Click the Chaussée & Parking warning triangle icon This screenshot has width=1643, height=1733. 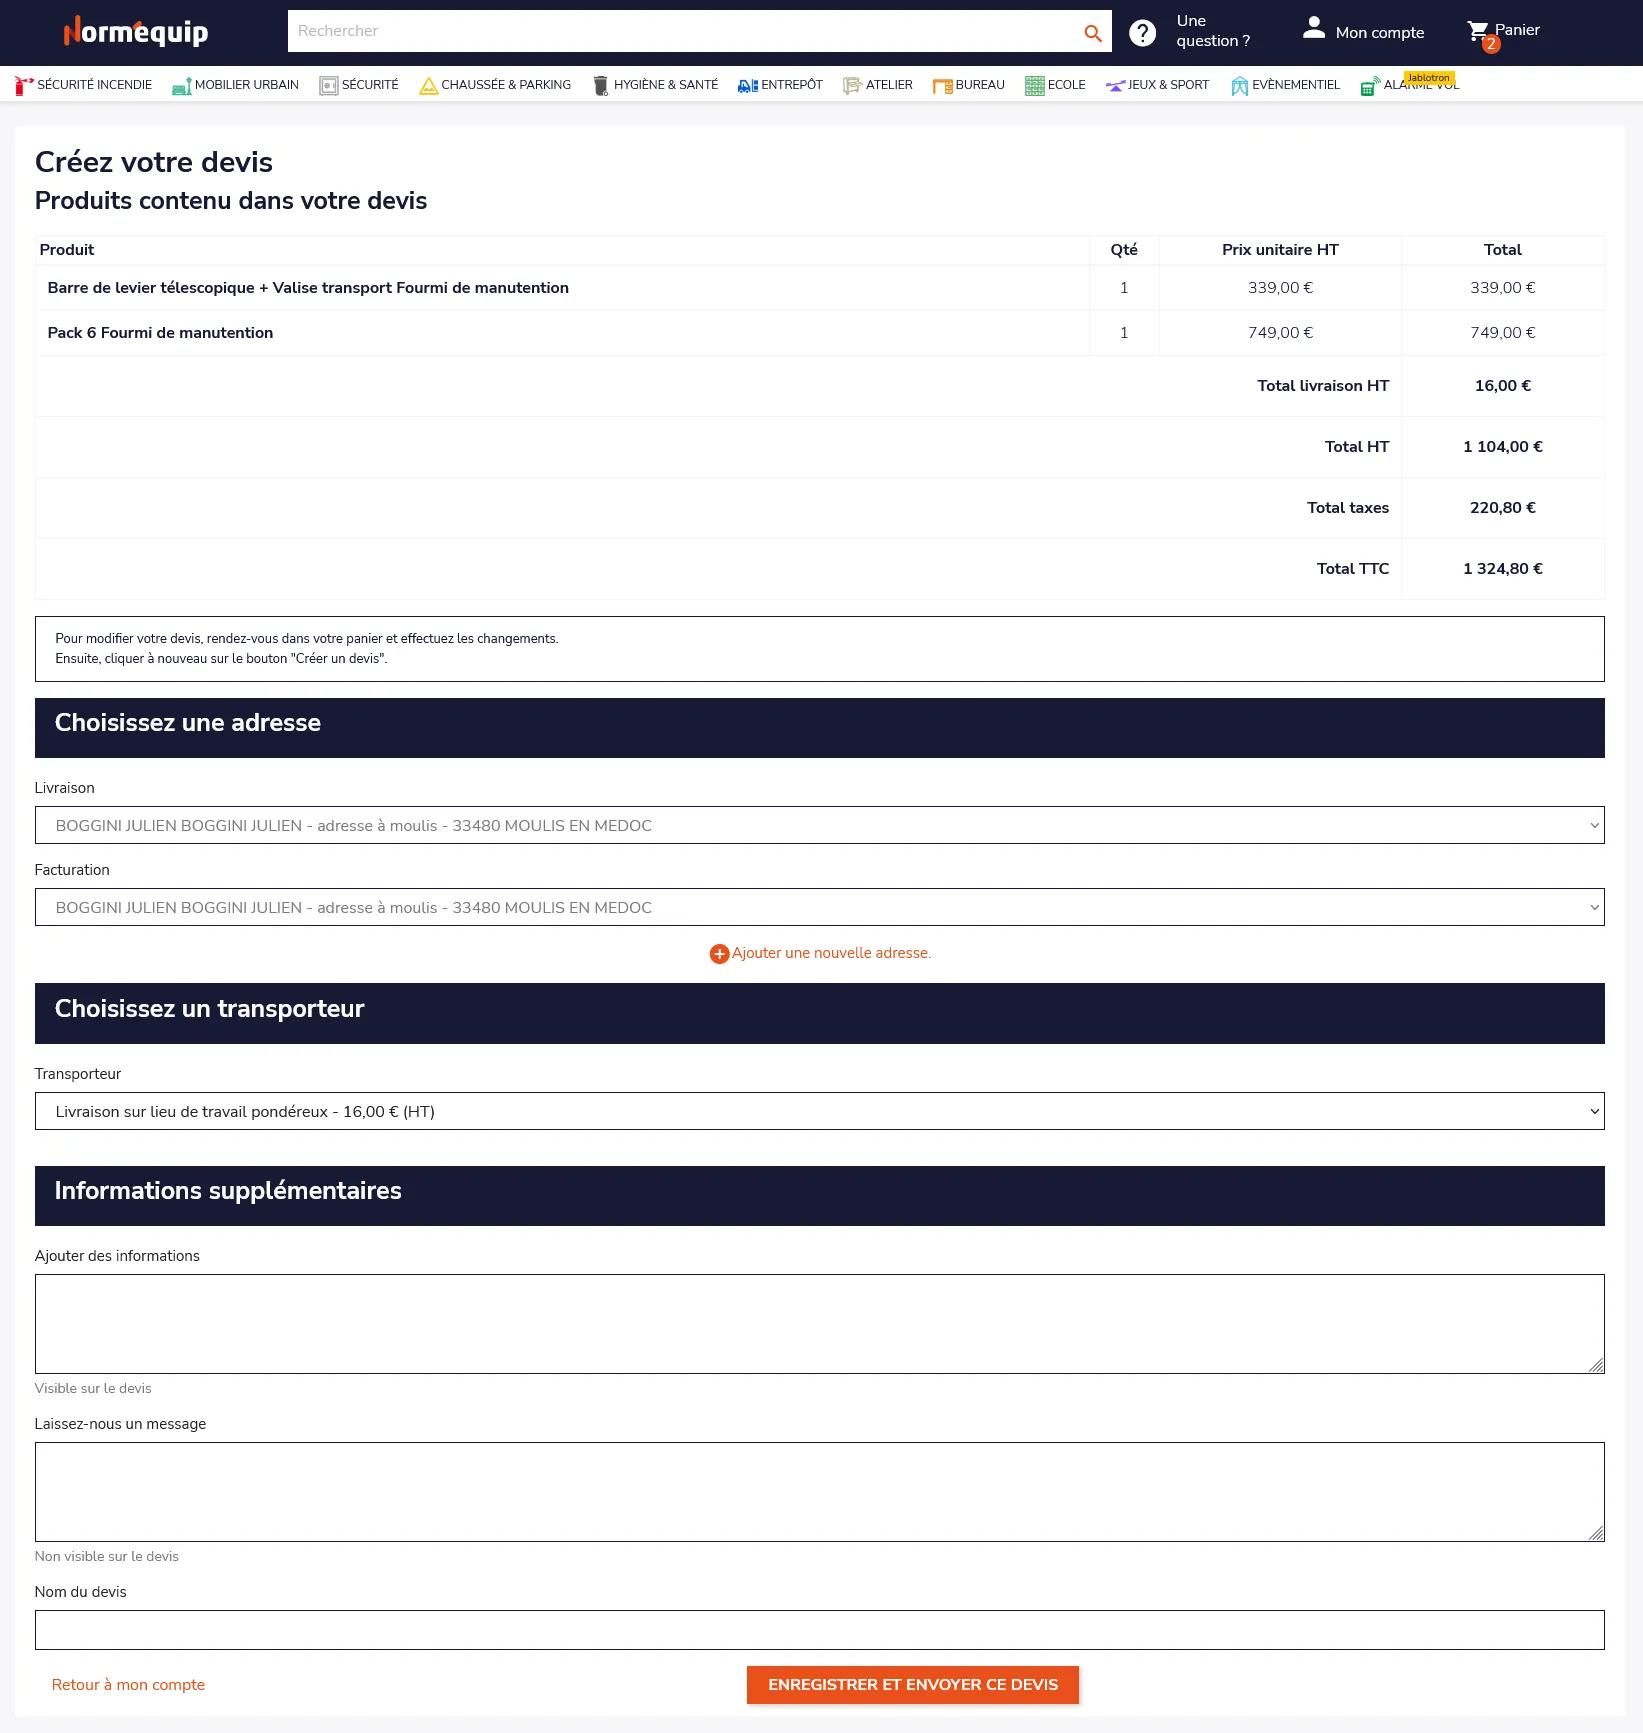pyautogui.click(x=429, y=86)
